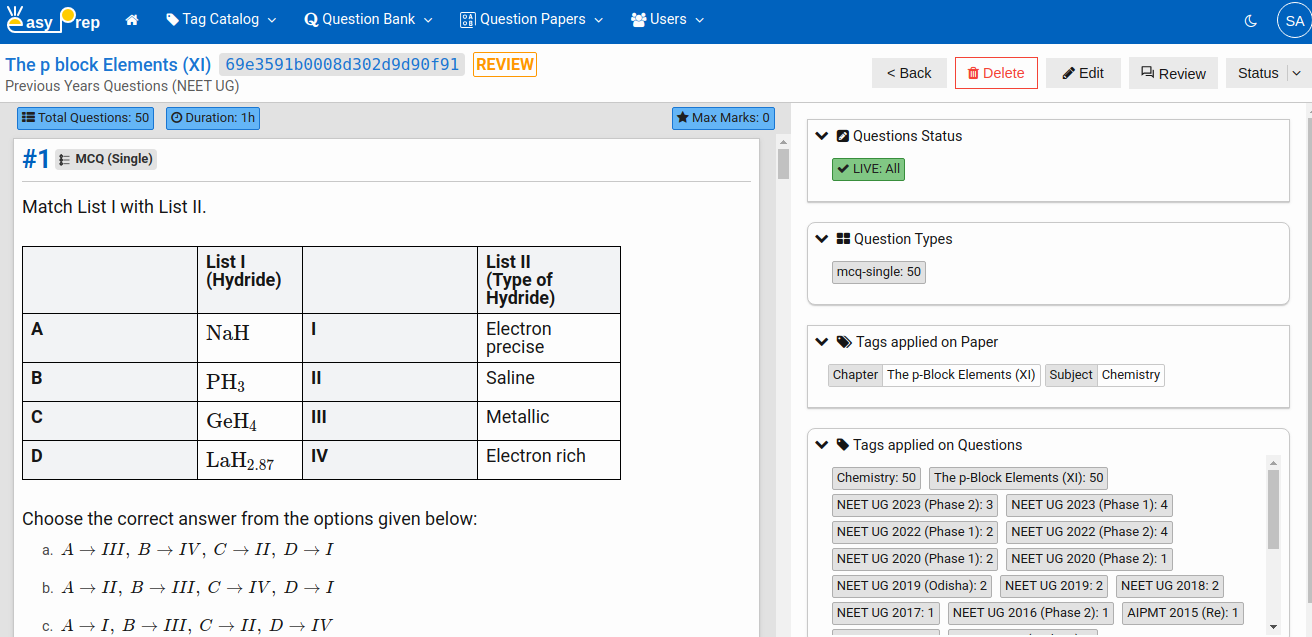Click the LIVE: All status badge
Viewport: 1312px width, 637px height.
[x=868, y=169]
